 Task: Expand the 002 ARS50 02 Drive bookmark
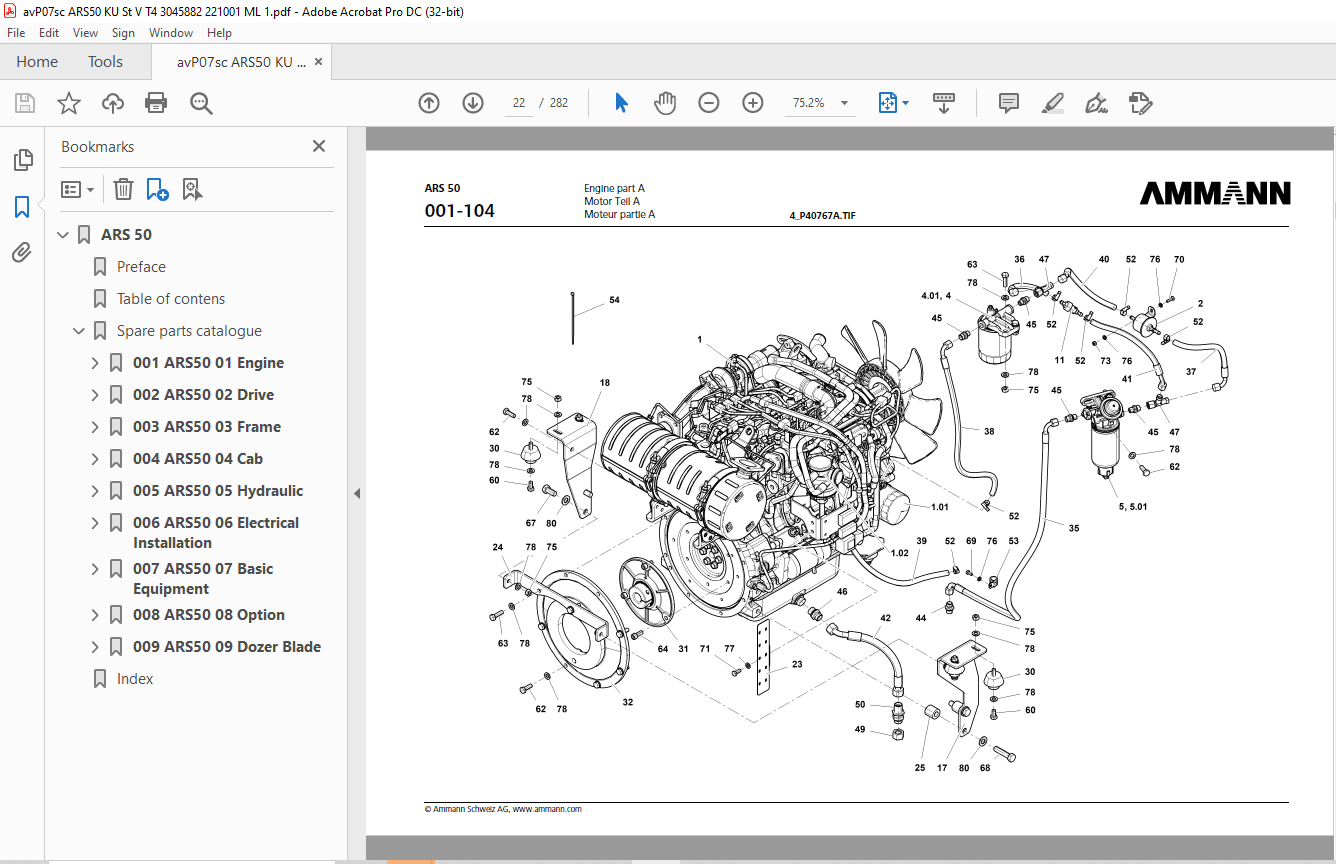click(x=96, y=395)
